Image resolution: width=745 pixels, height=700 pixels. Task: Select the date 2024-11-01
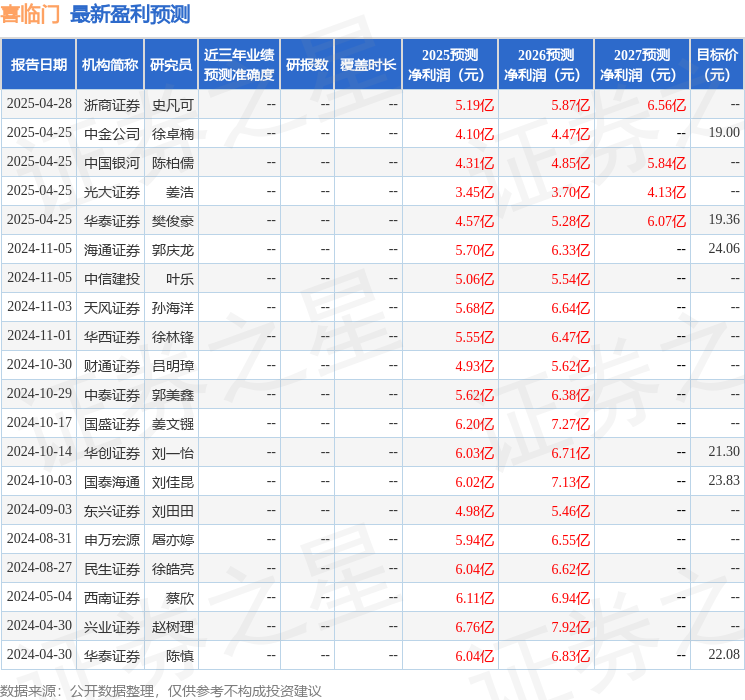pyautogui.click(x=39, y=336)
